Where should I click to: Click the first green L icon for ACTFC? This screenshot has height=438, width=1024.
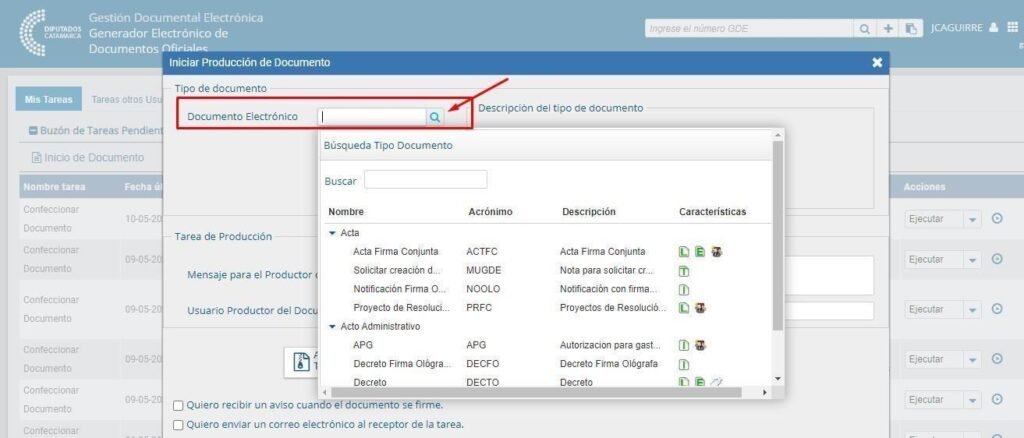click(684, 251)
